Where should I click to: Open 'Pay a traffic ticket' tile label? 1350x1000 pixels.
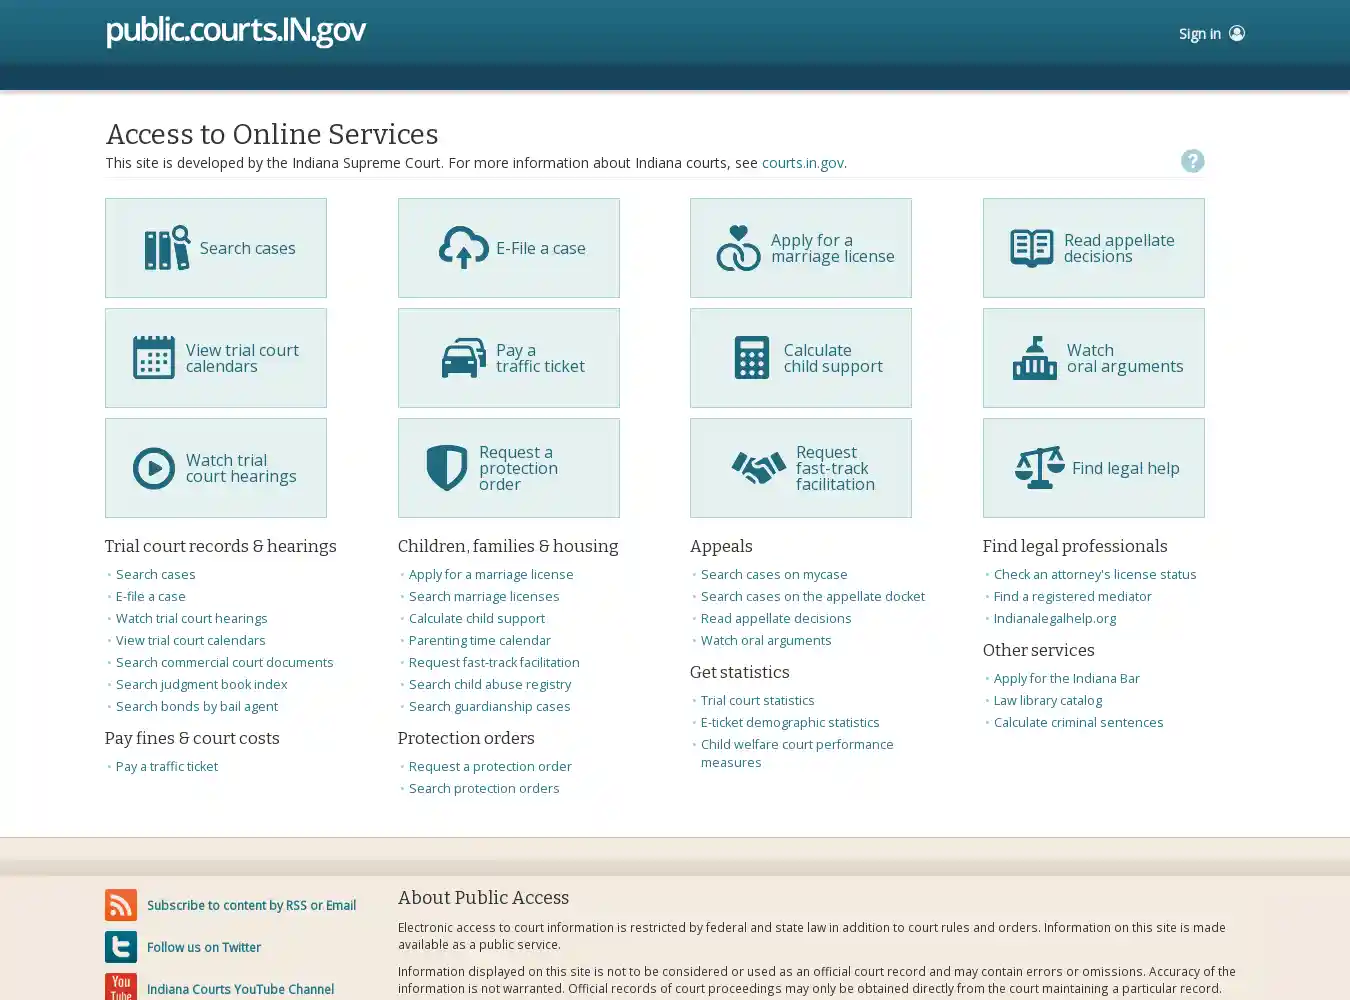[540, 358]
